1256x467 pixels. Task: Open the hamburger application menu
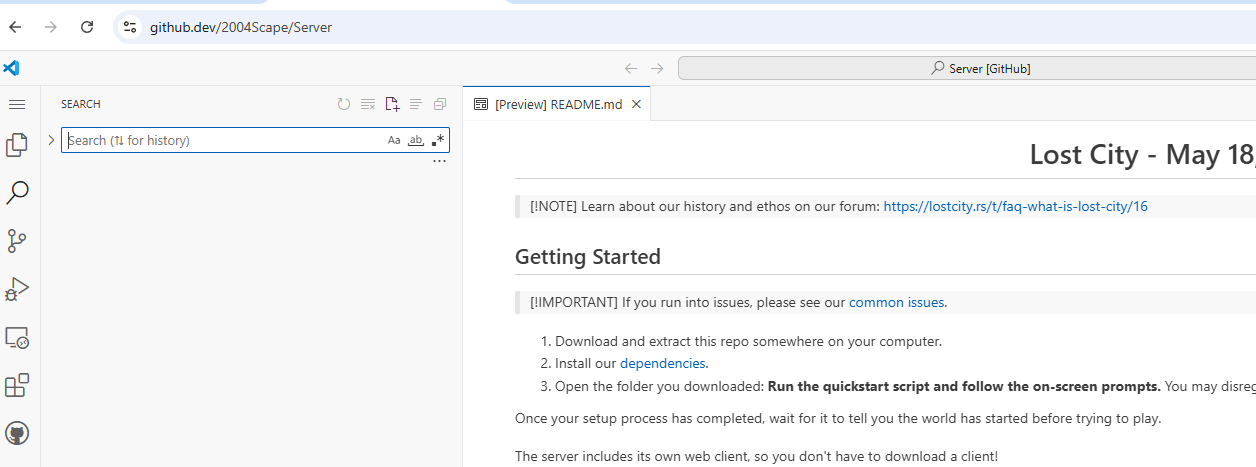16,104
